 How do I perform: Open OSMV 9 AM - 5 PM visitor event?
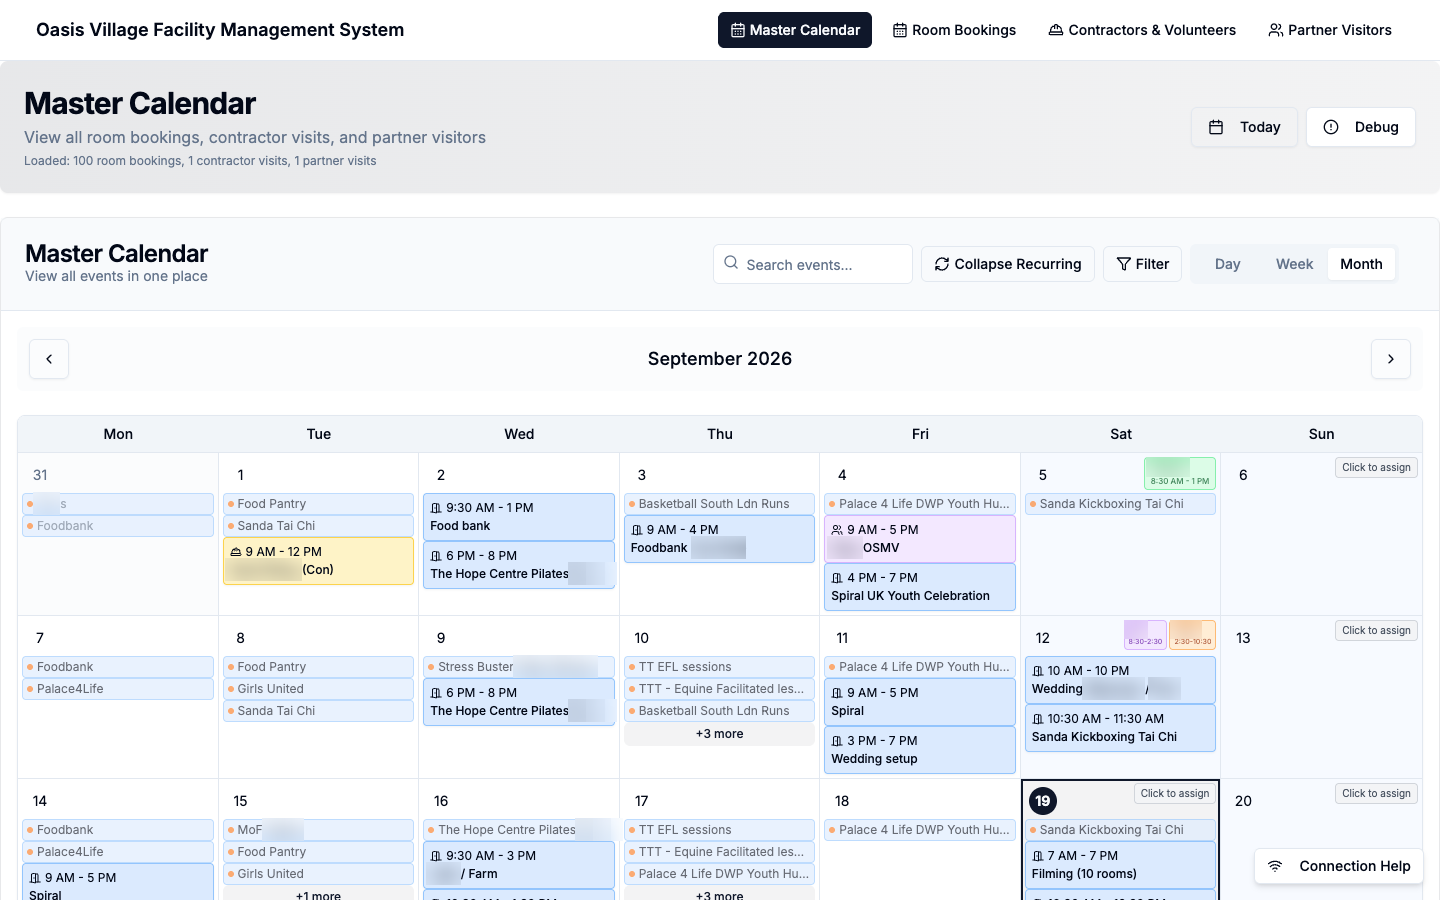click(920, 539)
